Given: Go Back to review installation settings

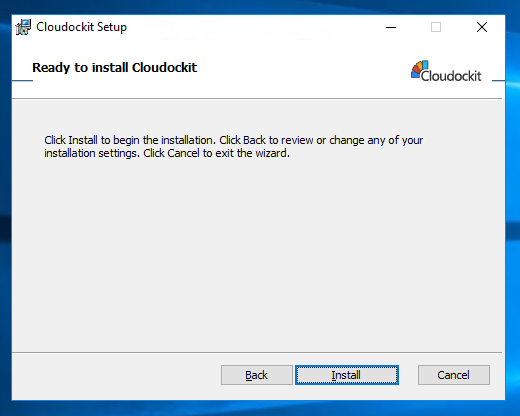Looking at the screenshot, I should [256, 375].
